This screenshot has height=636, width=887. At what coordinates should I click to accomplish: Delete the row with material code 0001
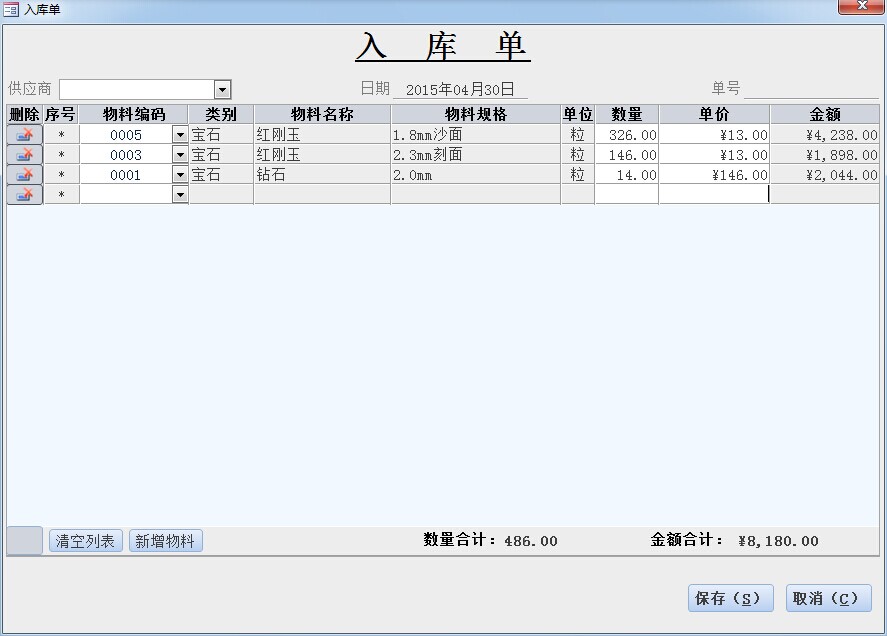click(25, 174)
